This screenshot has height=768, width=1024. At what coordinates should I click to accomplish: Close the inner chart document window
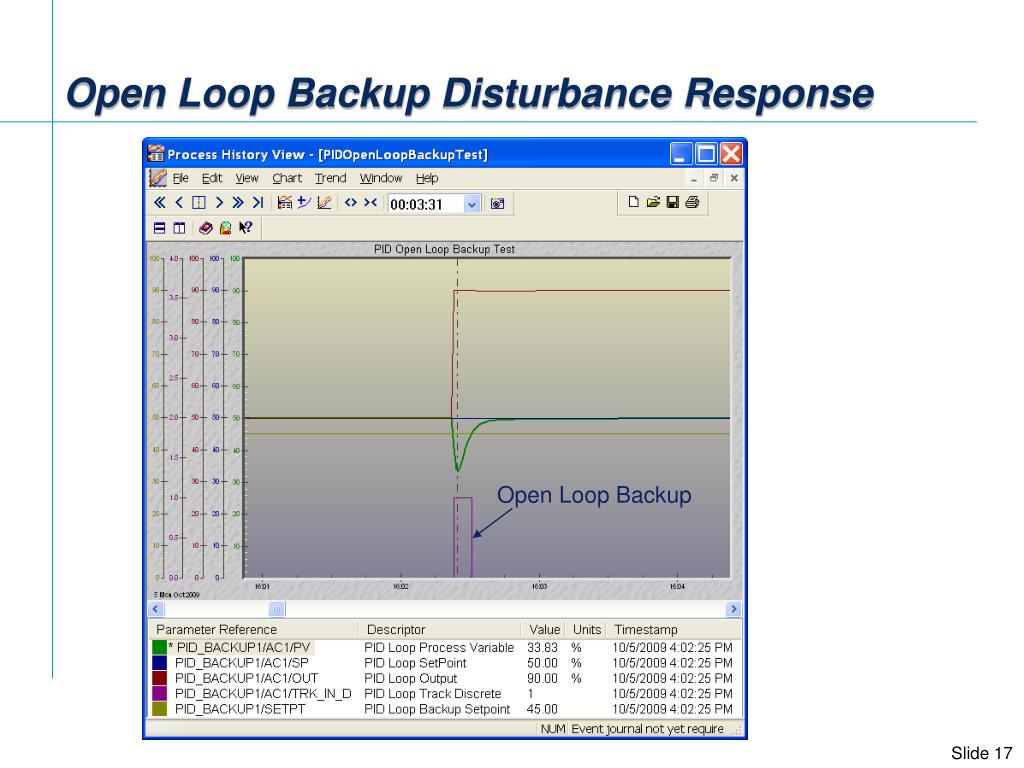[734, 178]
